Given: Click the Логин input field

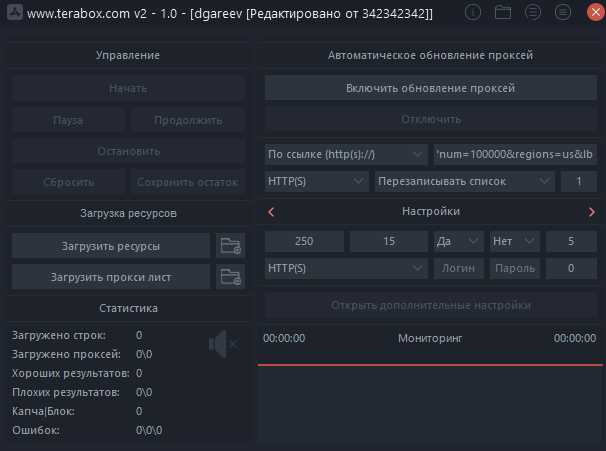Looking at the screenshot, I should [459, 268].
